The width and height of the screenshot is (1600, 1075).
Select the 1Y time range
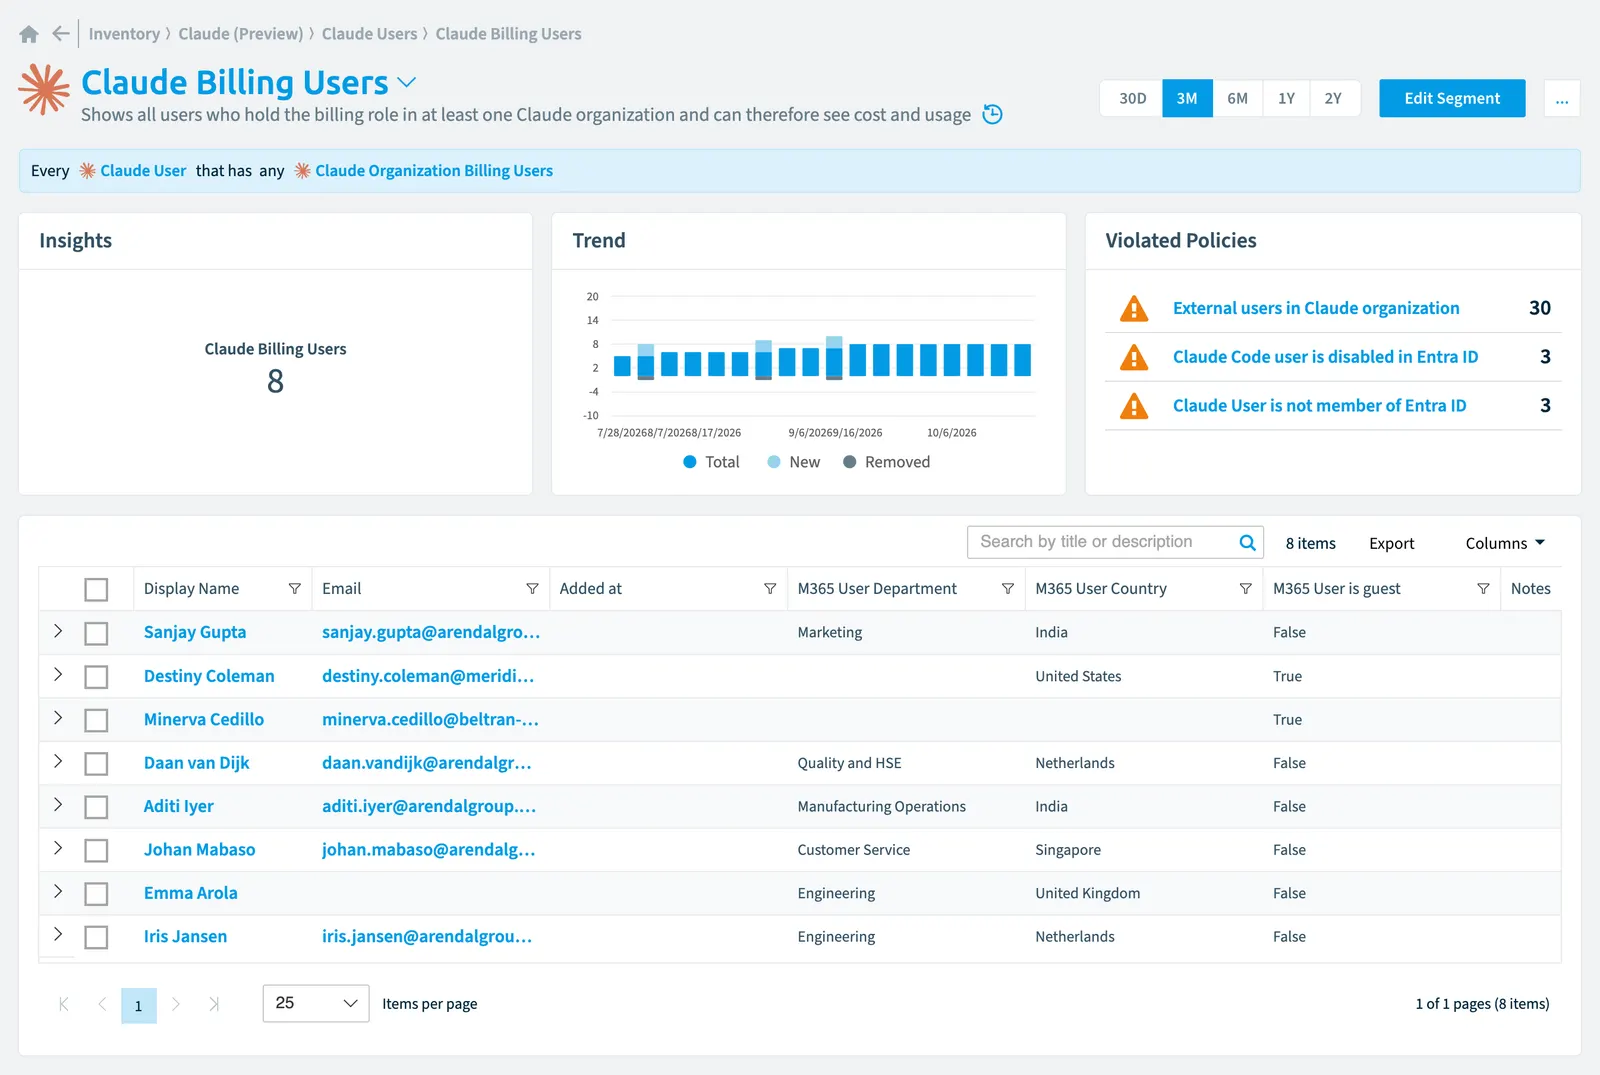pyautogui.click(x=1287, y=98)
